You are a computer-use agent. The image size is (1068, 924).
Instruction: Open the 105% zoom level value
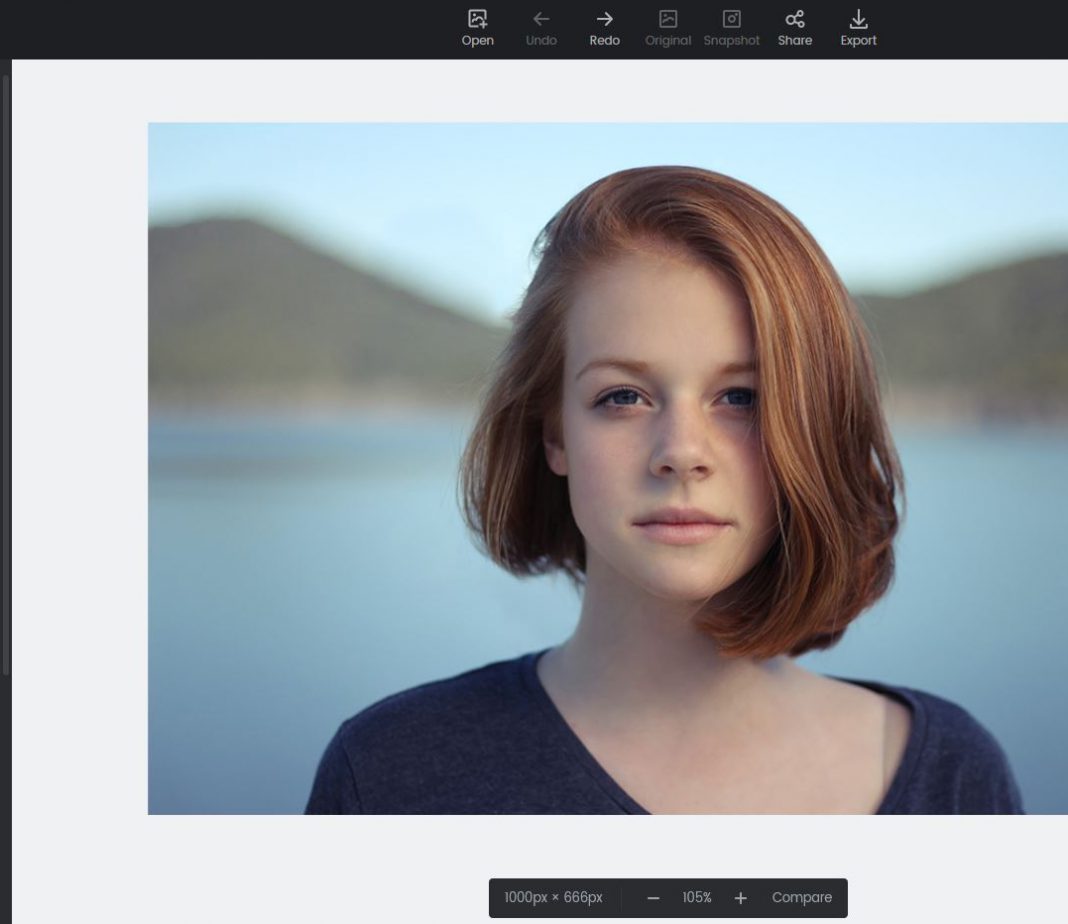point(697,898)
